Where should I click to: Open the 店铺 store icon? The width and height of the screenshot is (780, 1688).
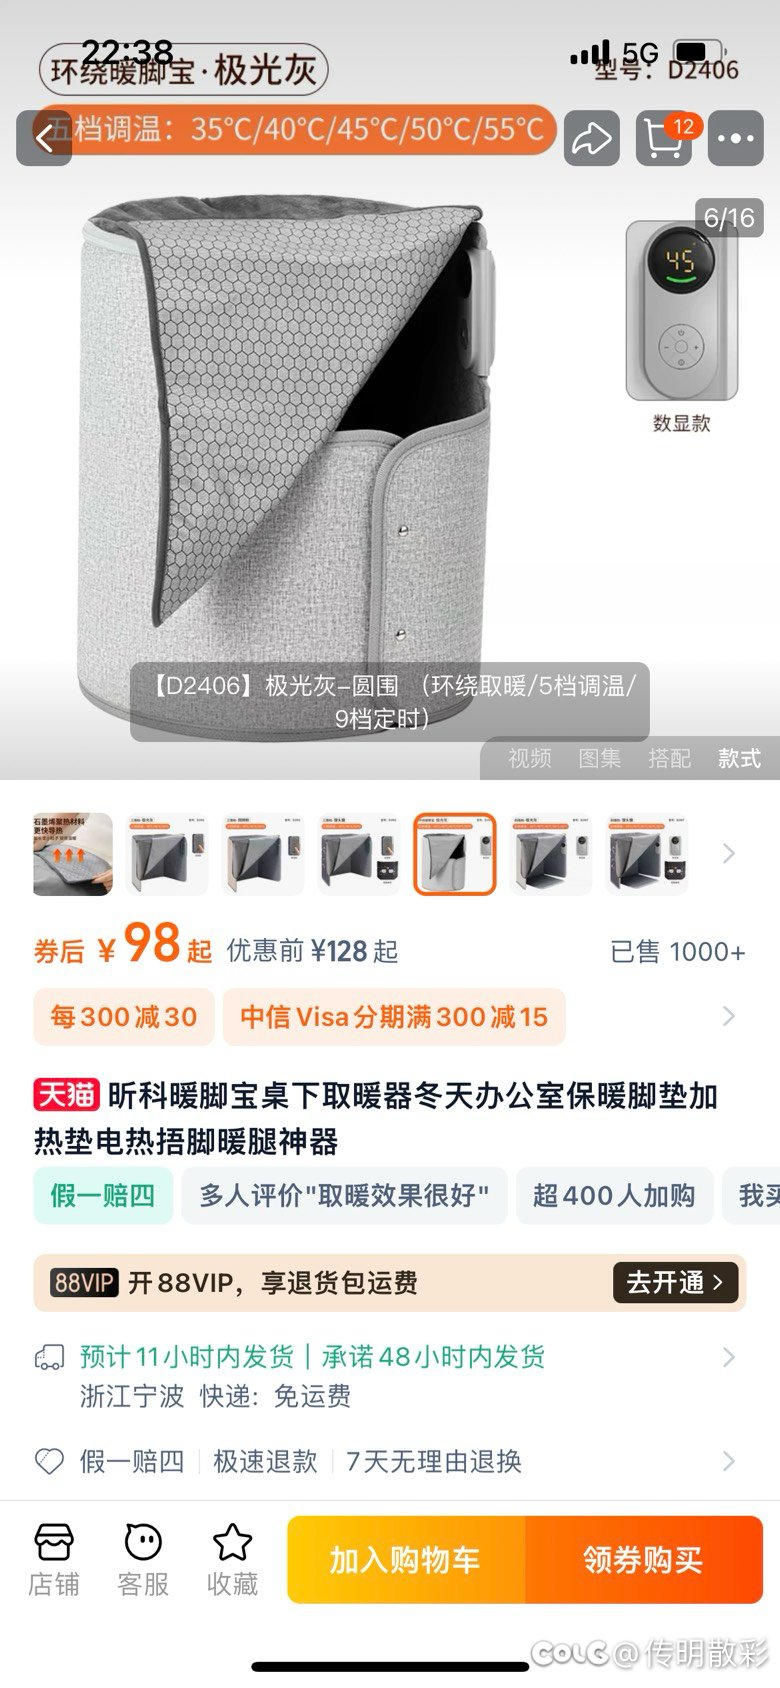(x=54, y=1560)
